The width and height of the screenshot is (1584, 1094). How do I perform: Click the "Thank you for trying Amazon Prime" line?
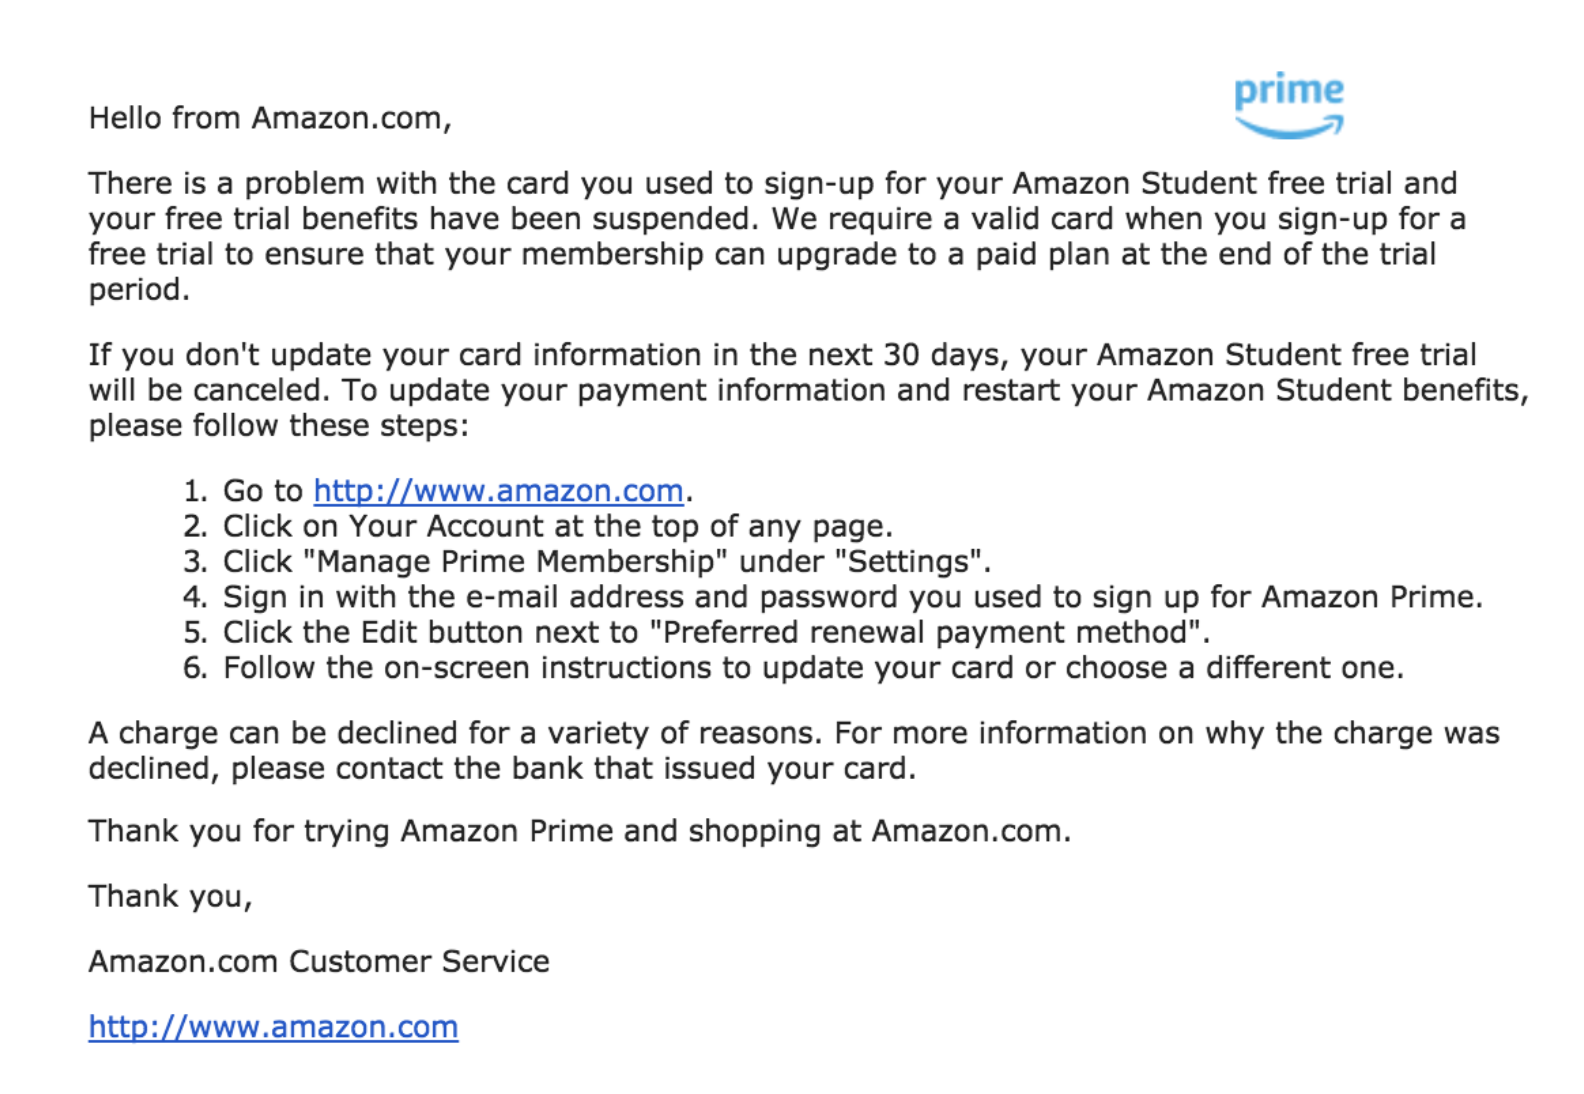pos(579,831)
